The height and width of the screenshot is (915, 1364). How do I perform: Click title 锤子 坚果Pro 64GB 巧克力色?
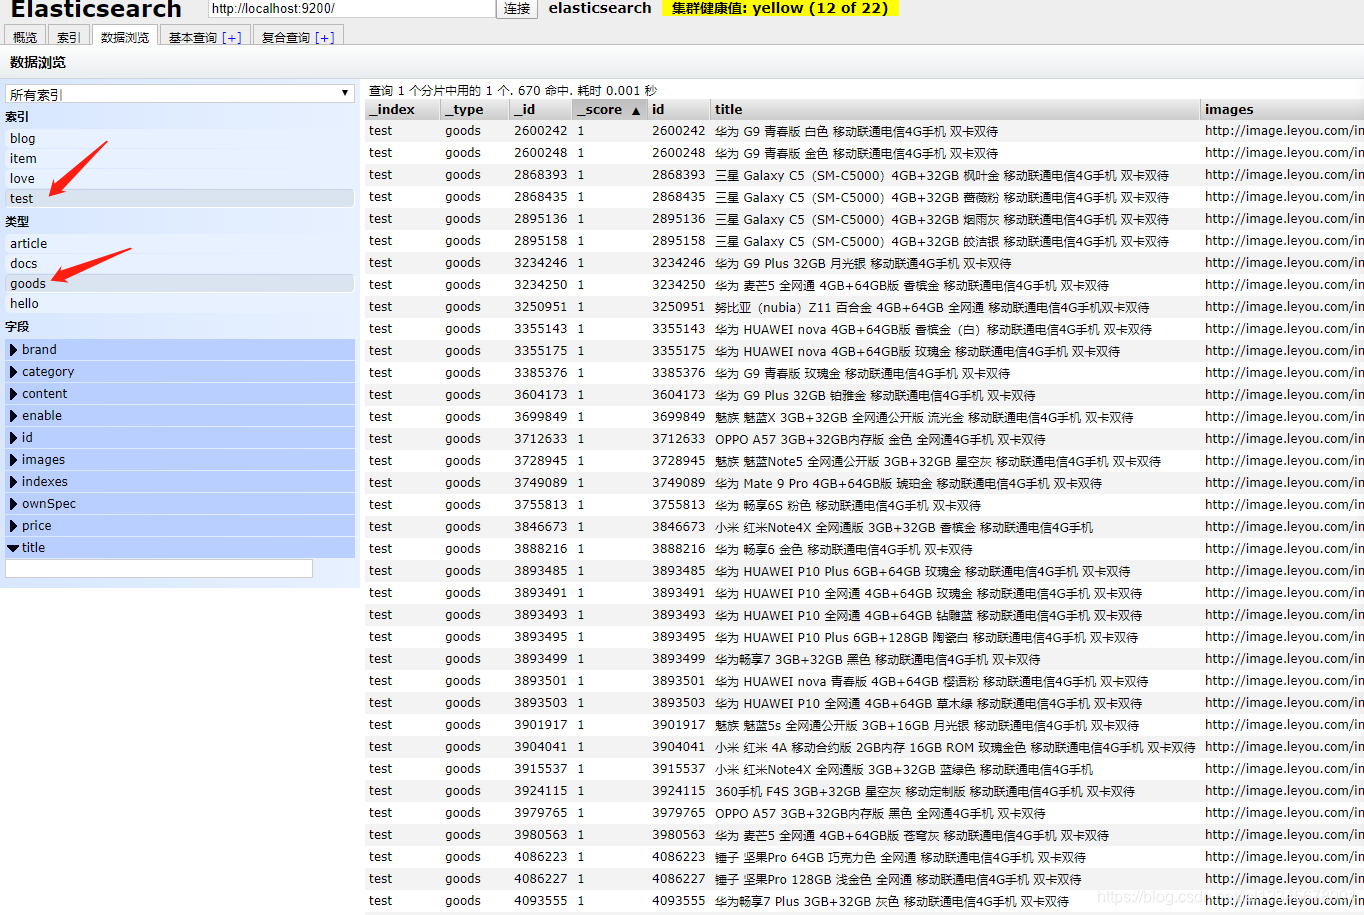900,857
